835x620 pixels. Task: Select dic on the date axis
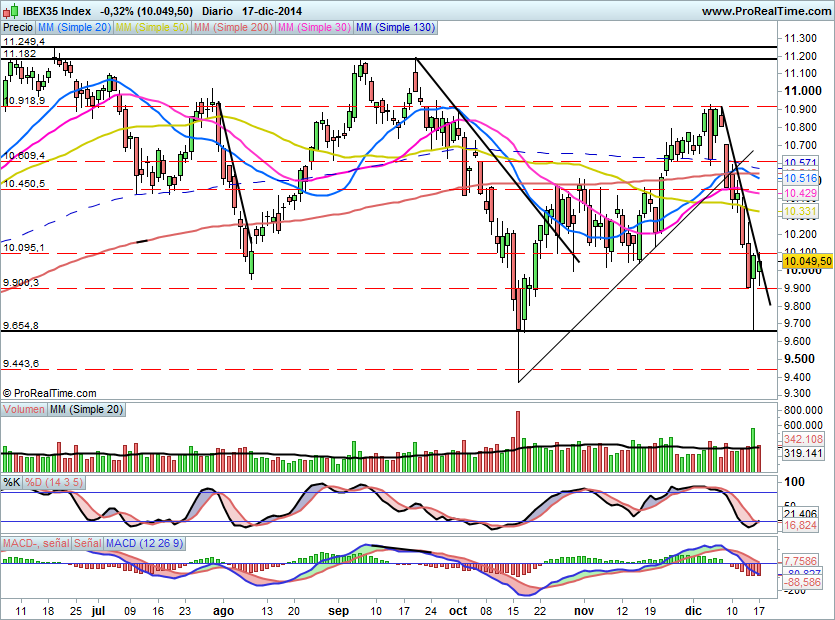click(x=694, y=610)
